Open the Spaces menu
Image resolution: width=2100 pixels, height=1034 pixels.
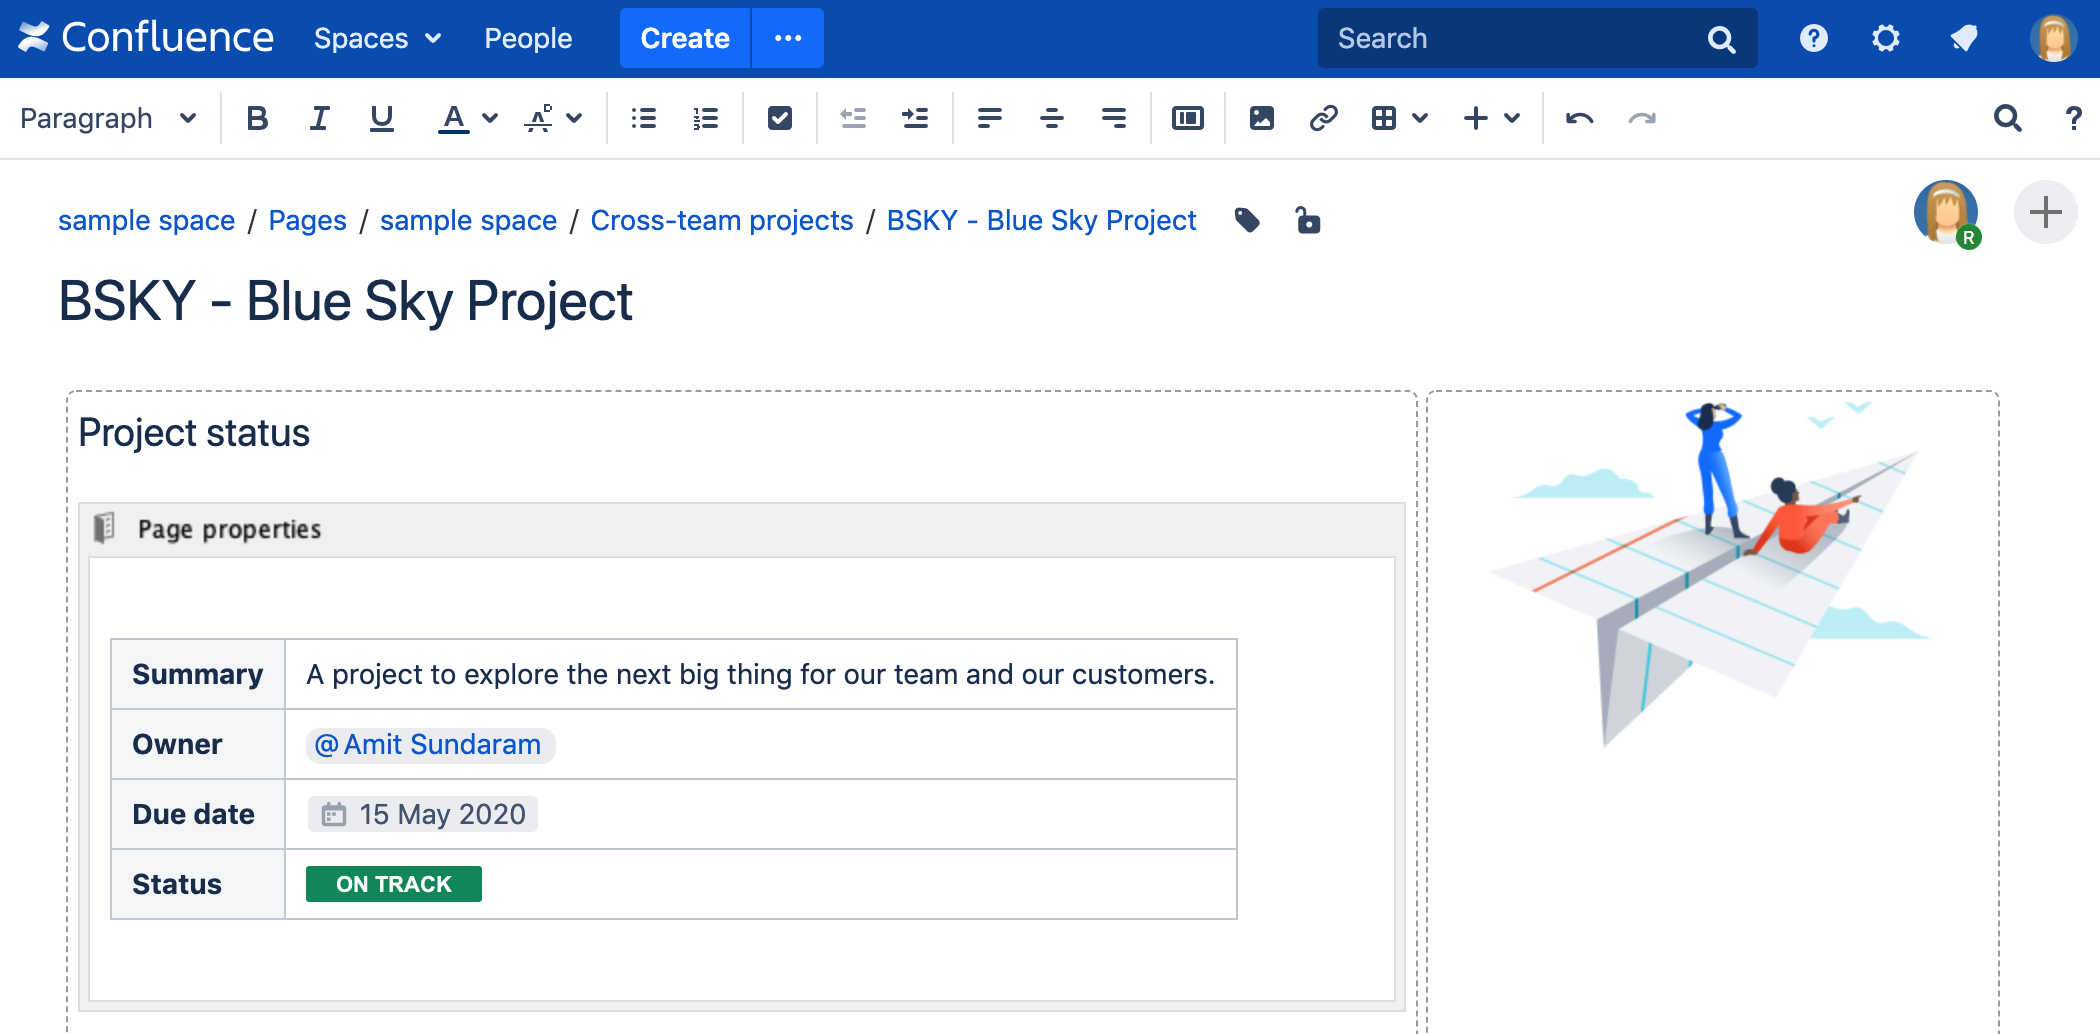tap(377, 38)
